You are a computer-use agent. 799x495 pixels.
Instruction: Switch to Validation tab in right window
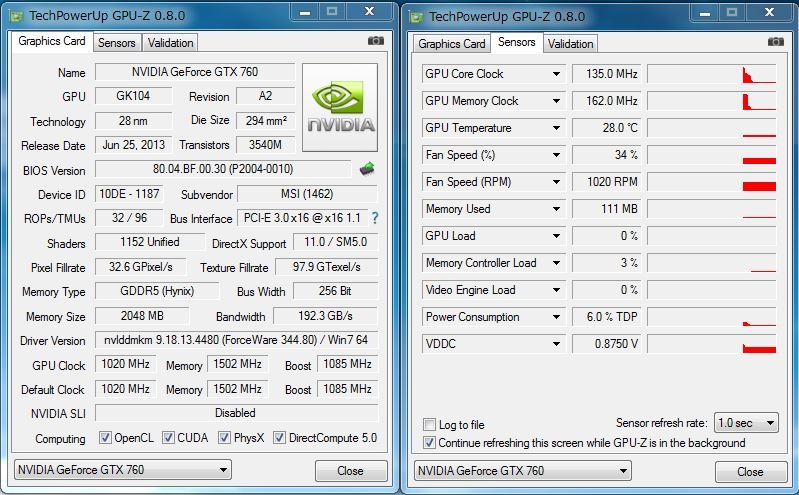click(570, 44)
